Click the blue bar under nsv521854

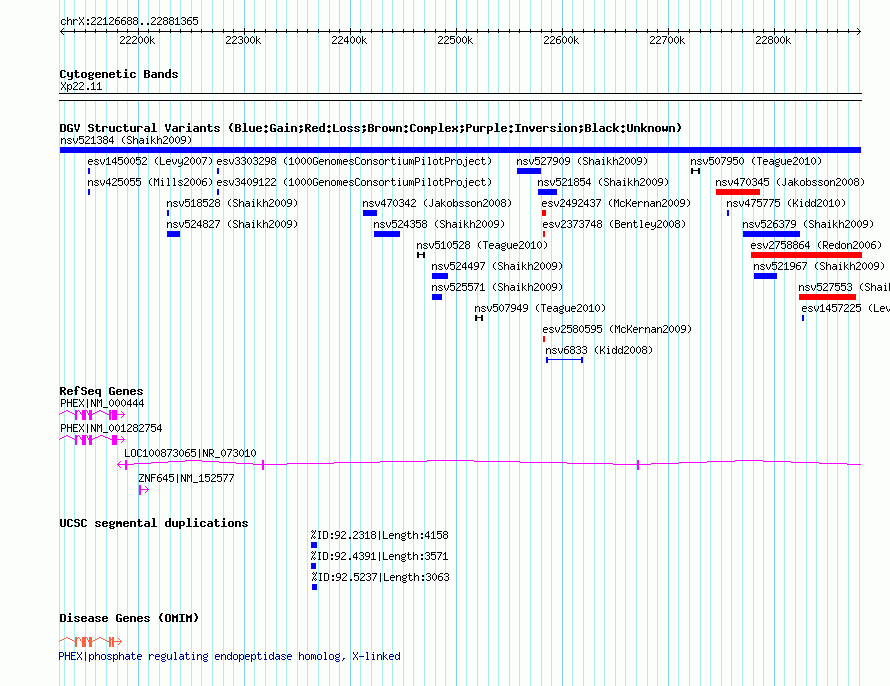pos(548,192)
